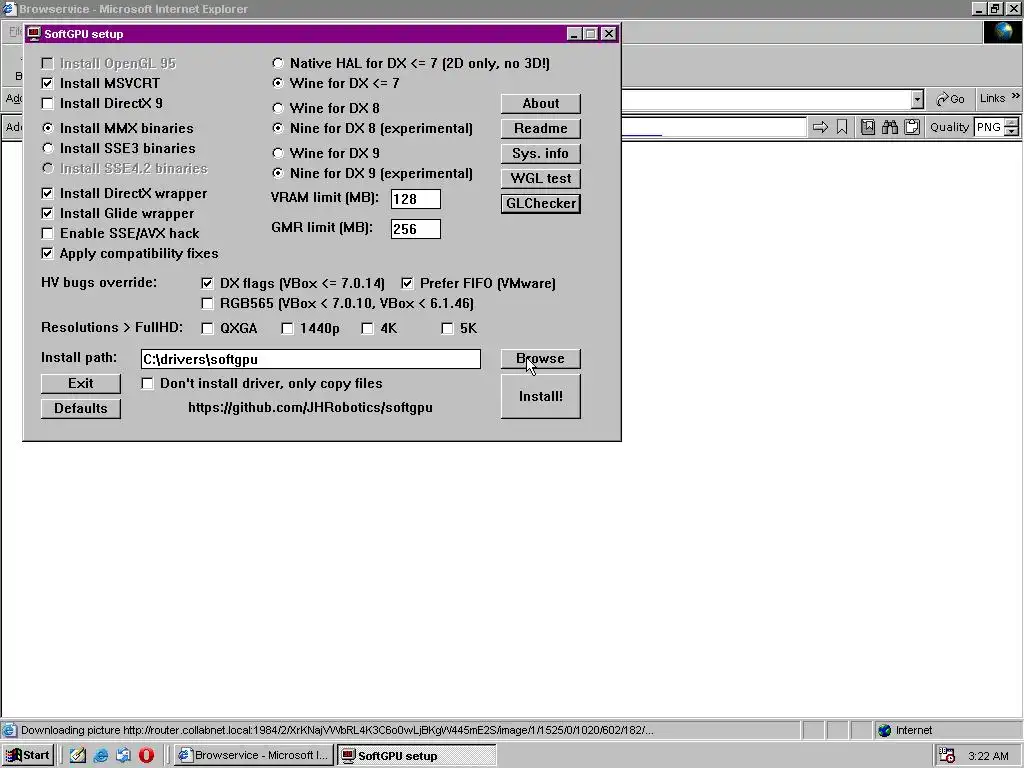
Task: Click the Internet zone globe icon in status bar
Action: [x=884, y=730]
